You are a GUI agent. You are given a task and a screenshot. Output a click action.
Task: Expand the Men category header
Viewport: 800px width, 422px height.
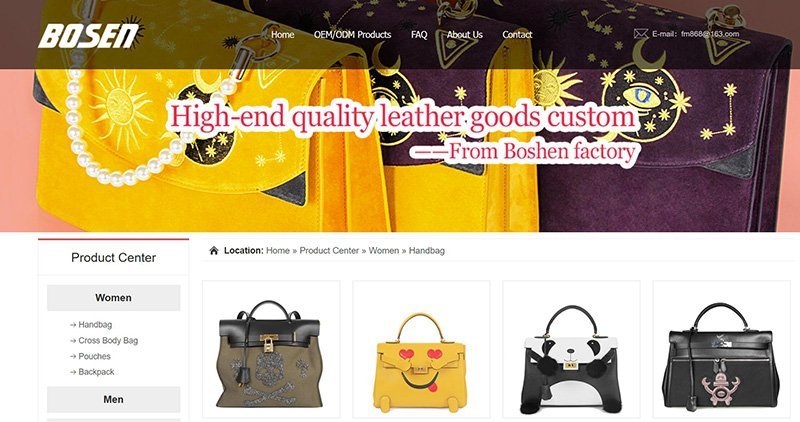tap(113, 399)
